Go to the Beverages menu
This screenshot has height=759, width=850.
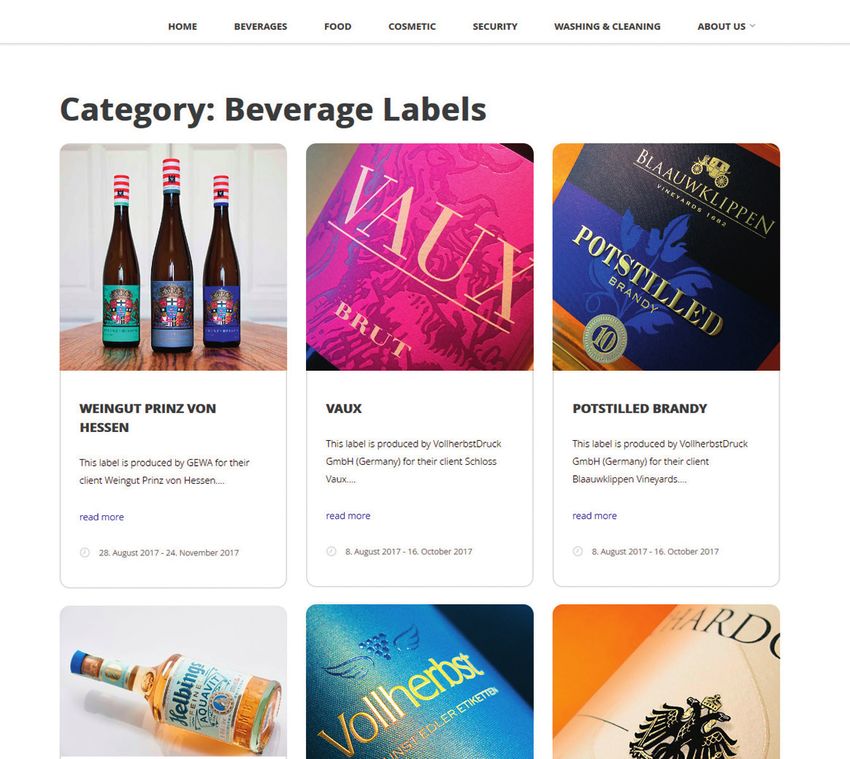tap(261, 27)
